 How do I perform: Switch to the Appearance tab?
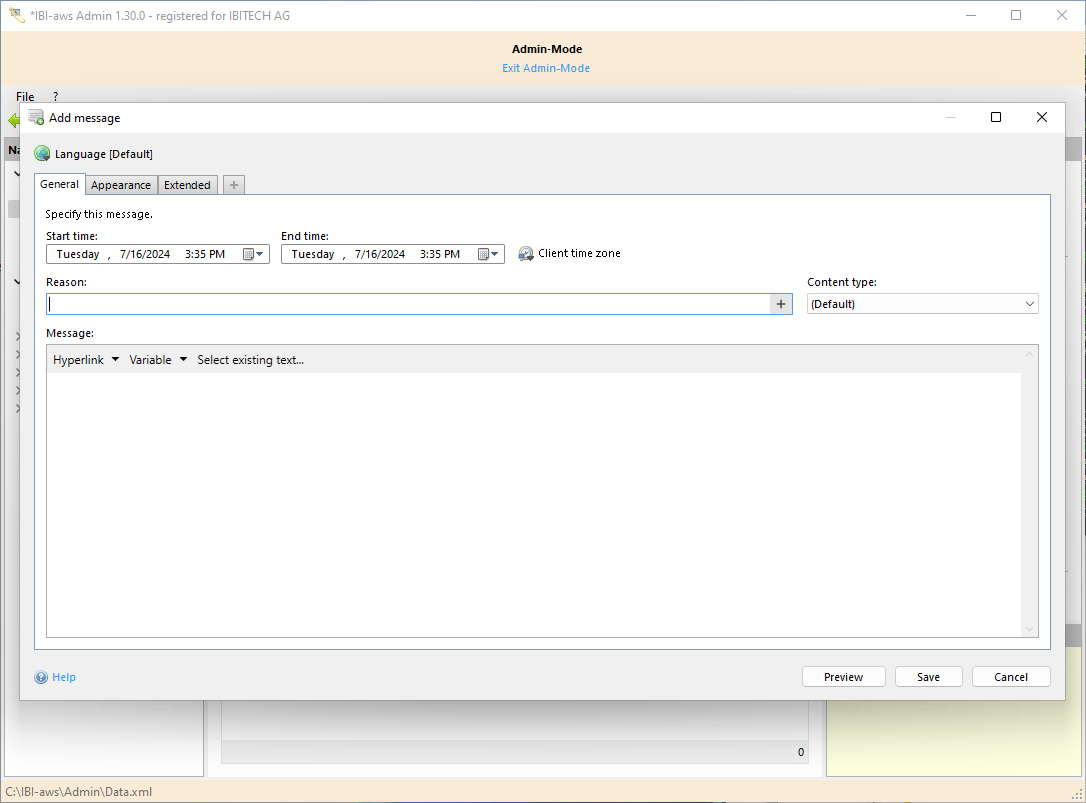[121, 185]
